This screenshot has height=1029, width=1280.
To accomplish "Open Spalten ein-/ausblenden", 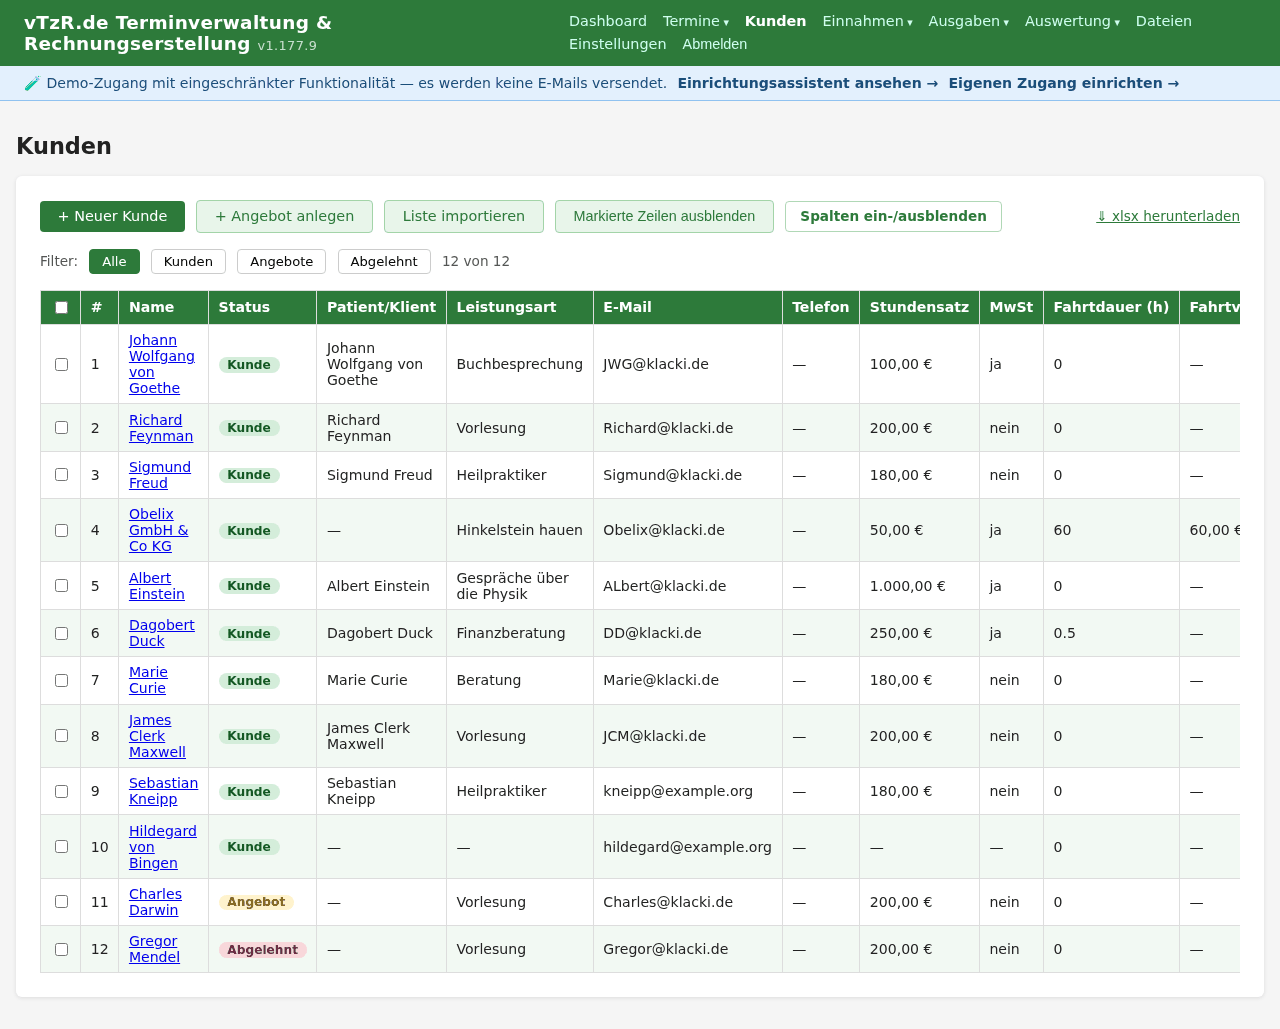I will 893,216.
